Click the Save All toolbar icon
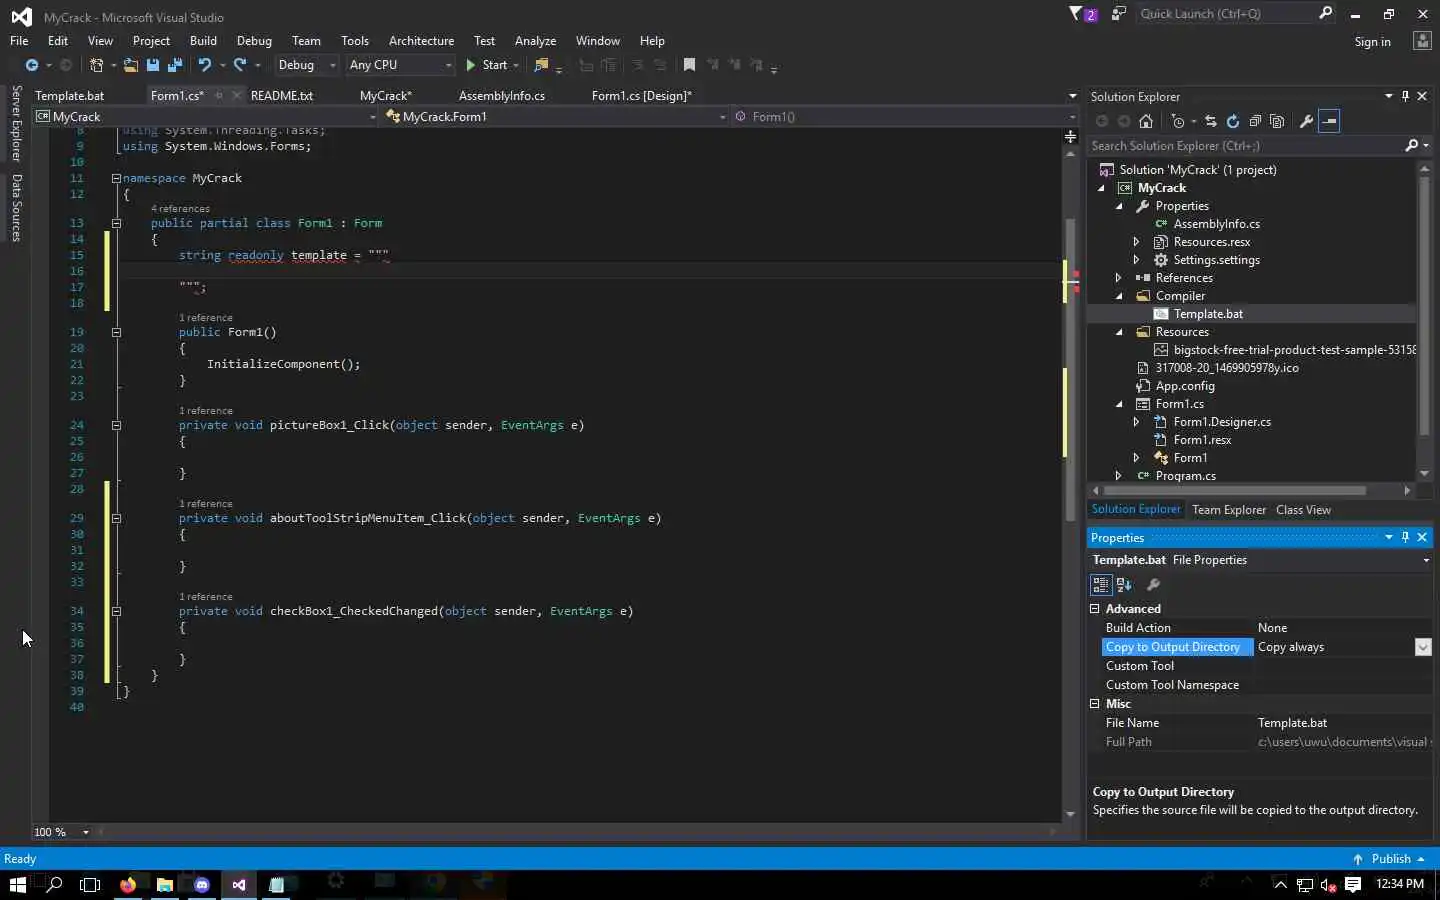This screenshot has height=900, width=1440. pyautogui.click(x=175, y=65)
